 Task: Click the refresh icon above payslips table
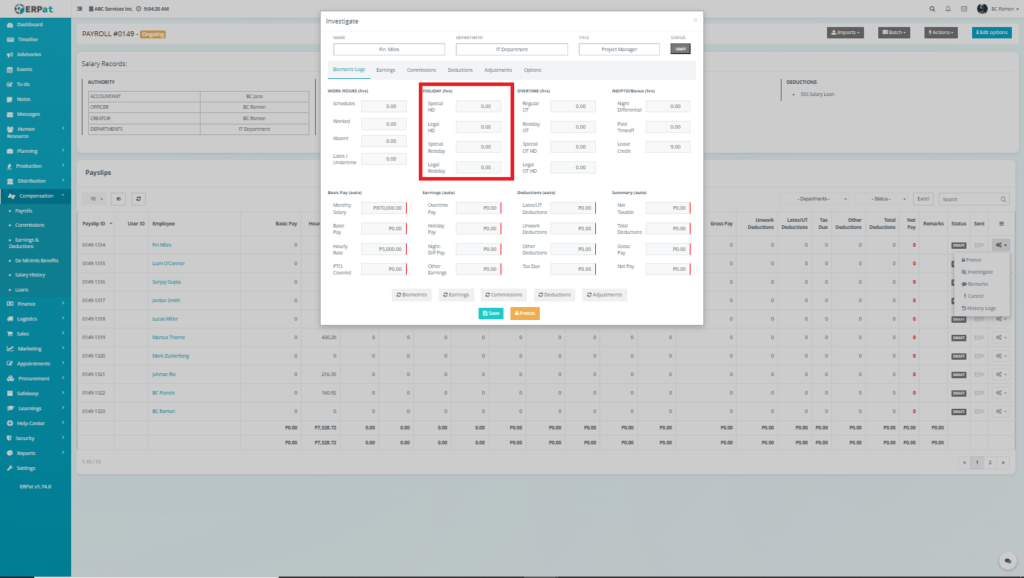tap(139, 199)
